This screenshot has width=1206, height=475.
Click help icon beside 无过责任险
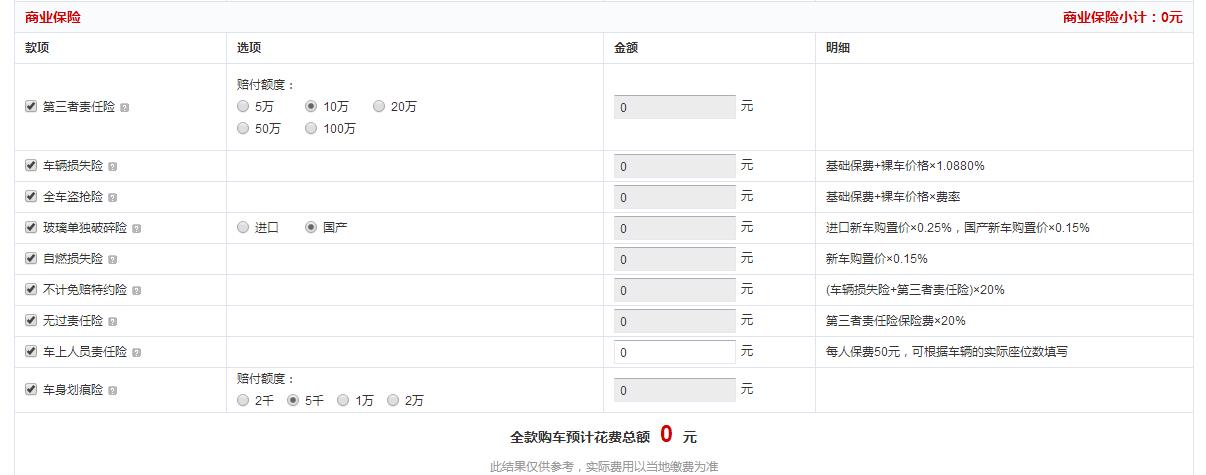pyautogui.click(x=113, y=322)
